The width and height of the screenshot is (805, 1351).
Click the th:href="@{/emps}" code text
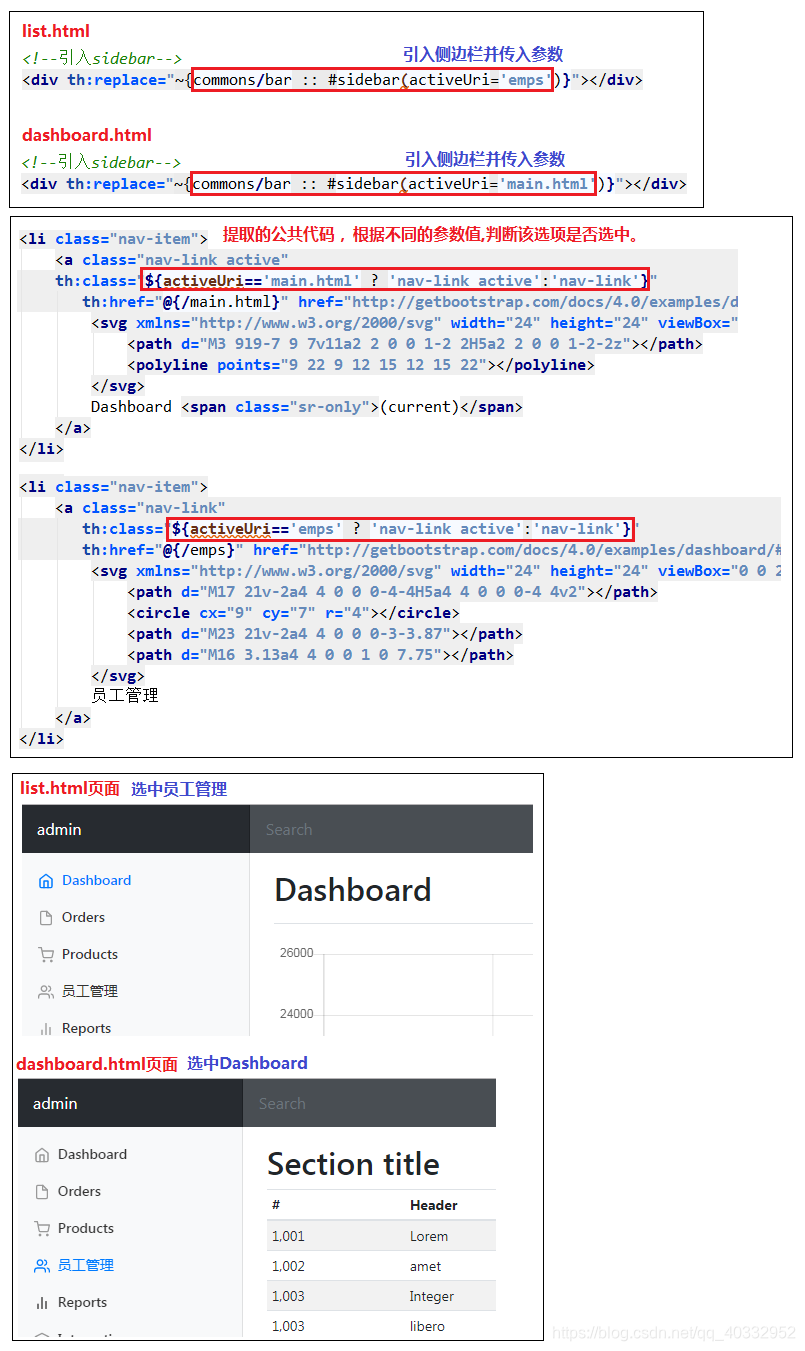click(x=163, y=550)
